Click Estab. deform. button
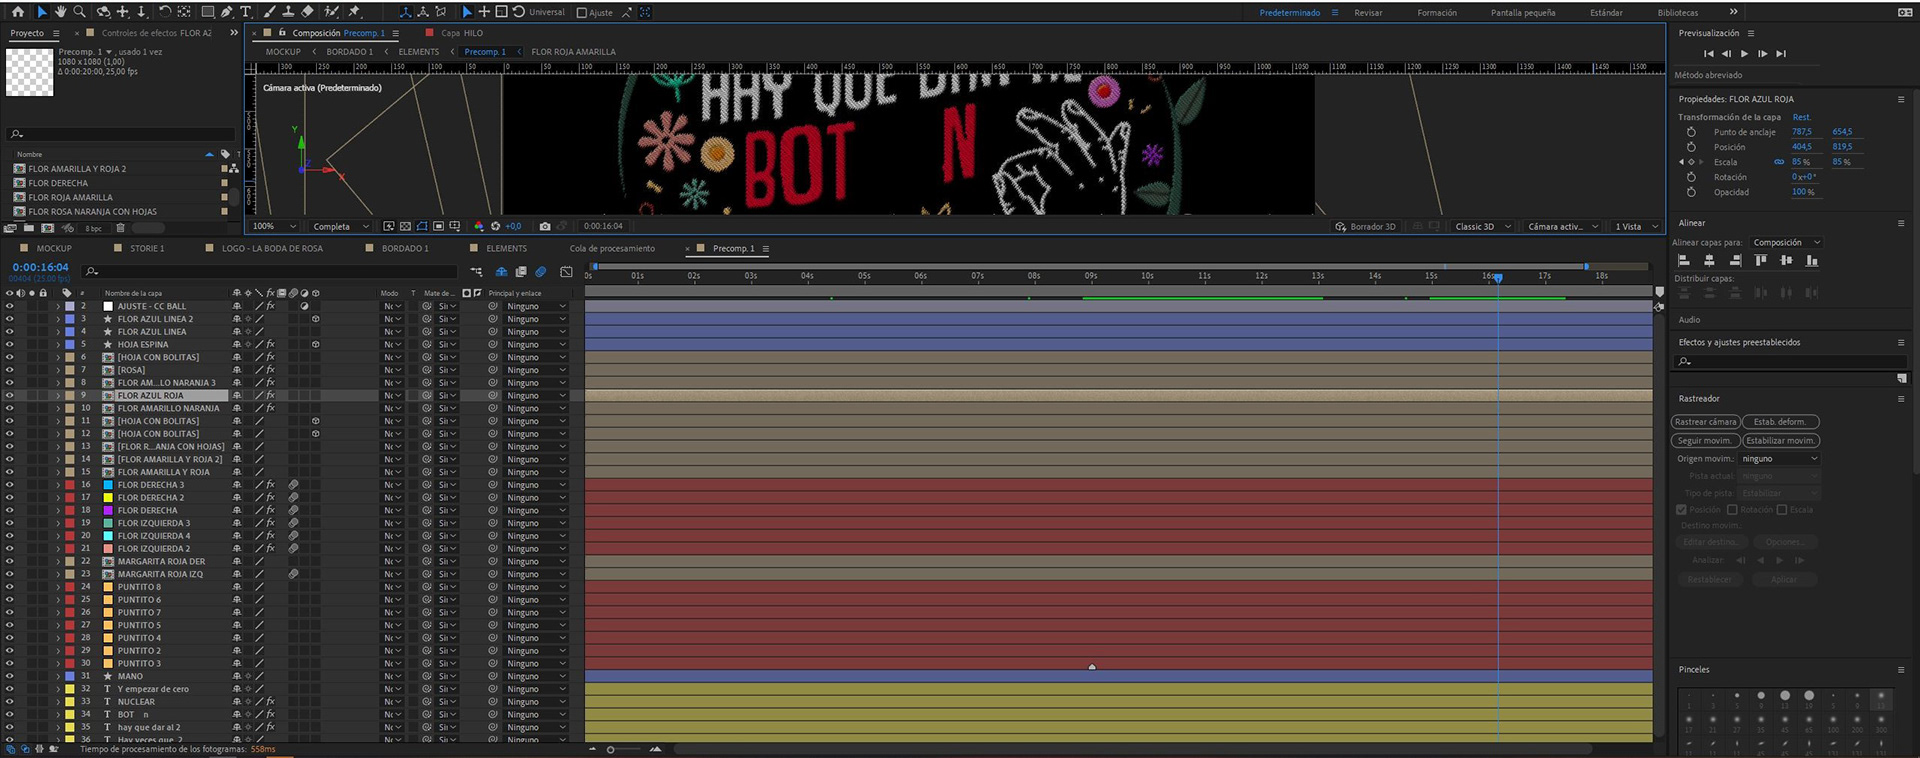This screenshot has height=758, width=1920. click(x=1780, y=422)
